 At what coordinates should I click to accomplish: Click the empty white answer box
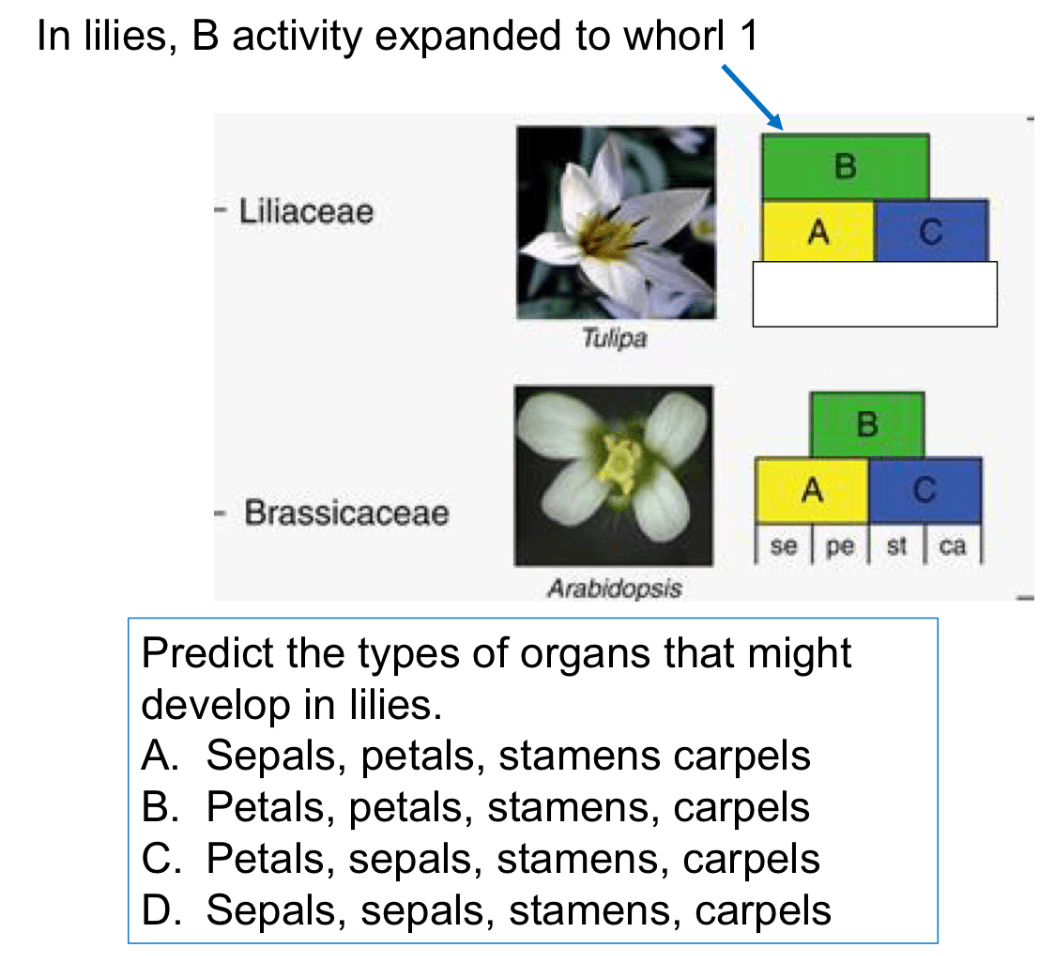click(x=875, y=294)
